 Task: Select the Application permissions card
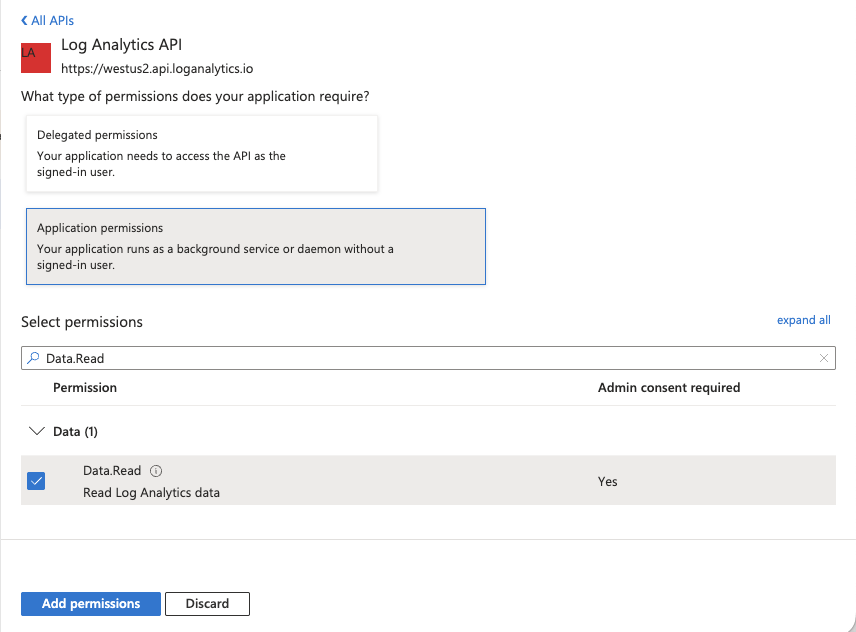point(255,246)
